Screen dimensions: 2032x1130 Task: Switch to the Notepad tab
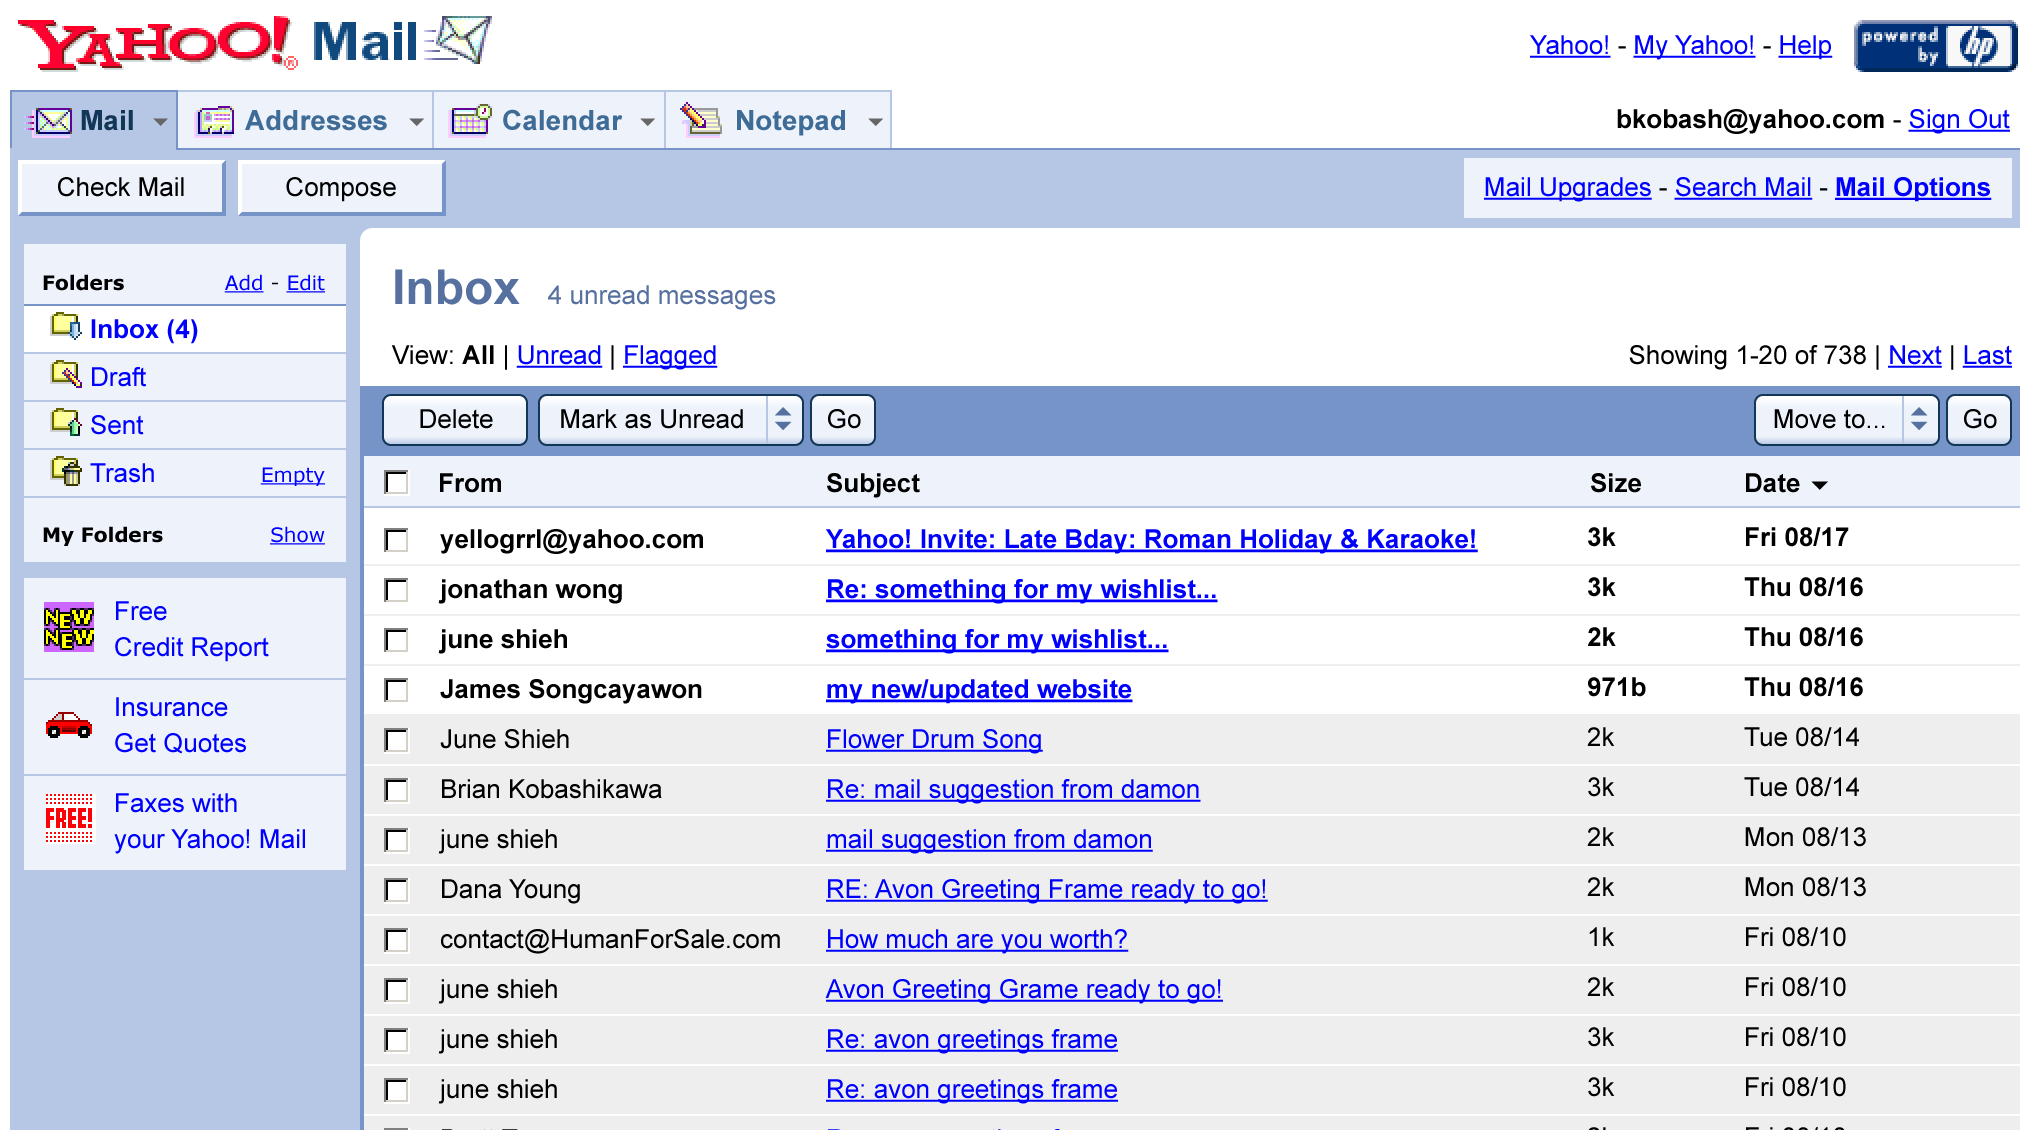[x=779, y=121]
